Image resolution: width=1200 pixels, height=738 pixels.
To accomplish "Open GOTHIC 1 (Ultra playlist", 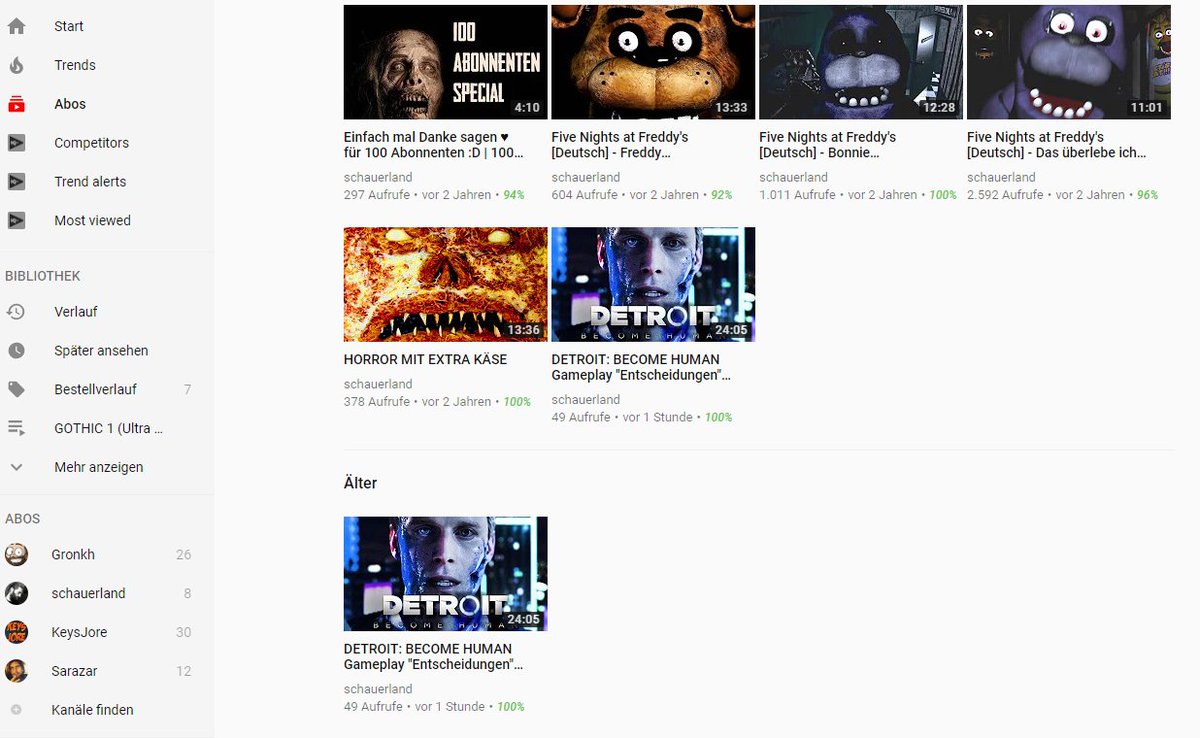I will pos(107,428).
